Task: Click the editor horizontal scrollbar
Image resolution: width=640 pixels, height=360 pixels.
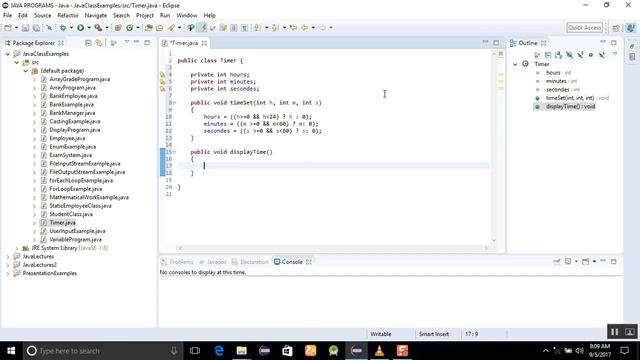Action: tap(333, 248)
